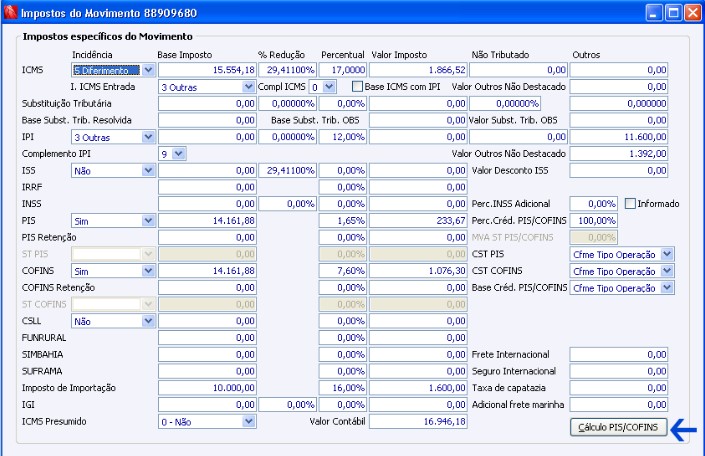Click the Seguro Internacional field
705x456 pixels.
(619, 371)
